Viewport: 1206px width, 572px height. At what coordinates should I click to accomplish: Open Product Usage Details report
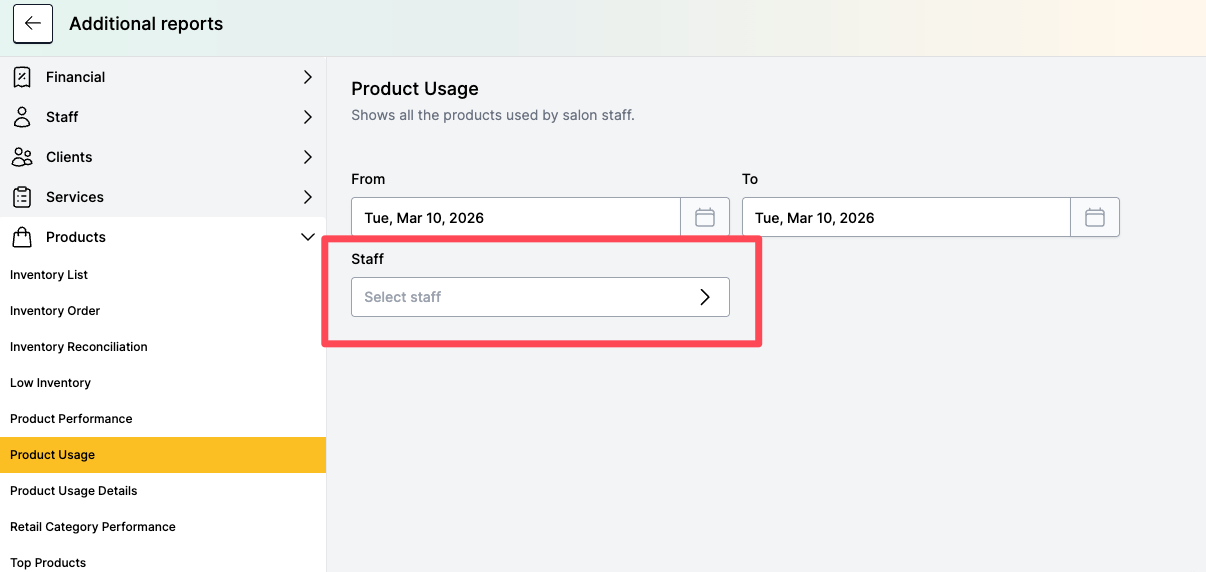[x=74, y=491]
